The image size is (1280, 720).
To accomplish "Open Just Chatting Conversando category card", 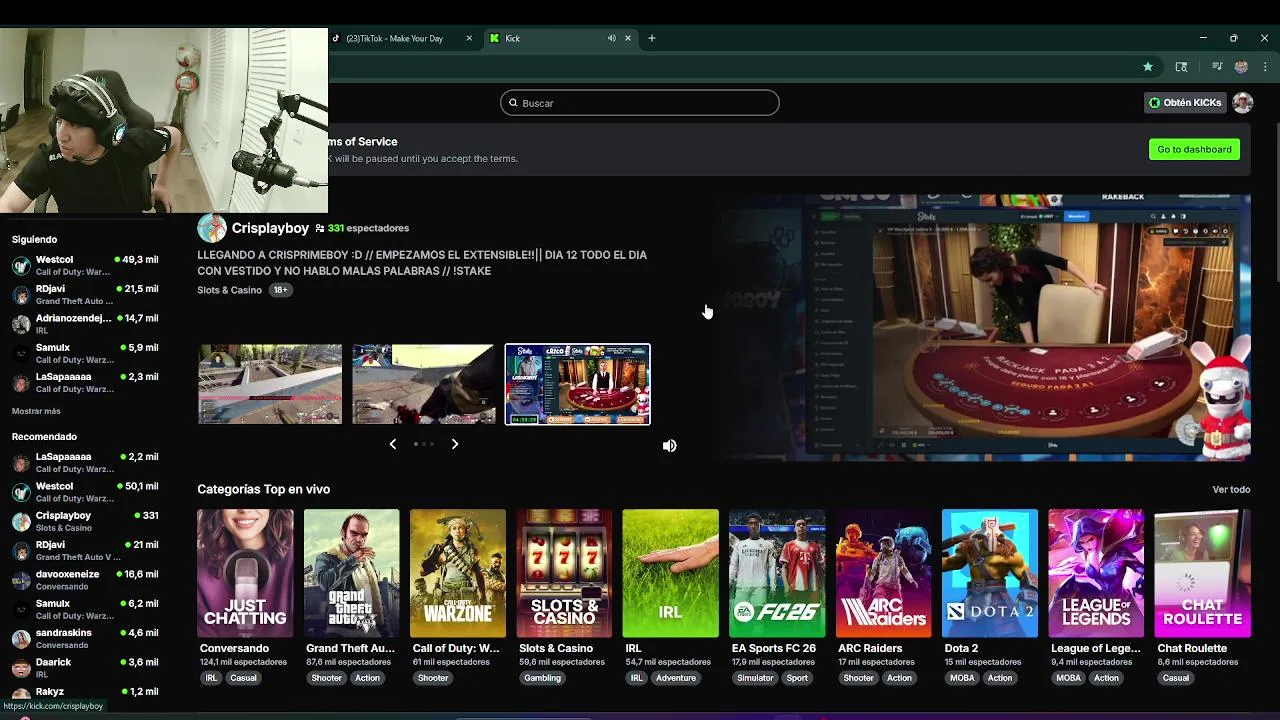I will coord(245,573).
